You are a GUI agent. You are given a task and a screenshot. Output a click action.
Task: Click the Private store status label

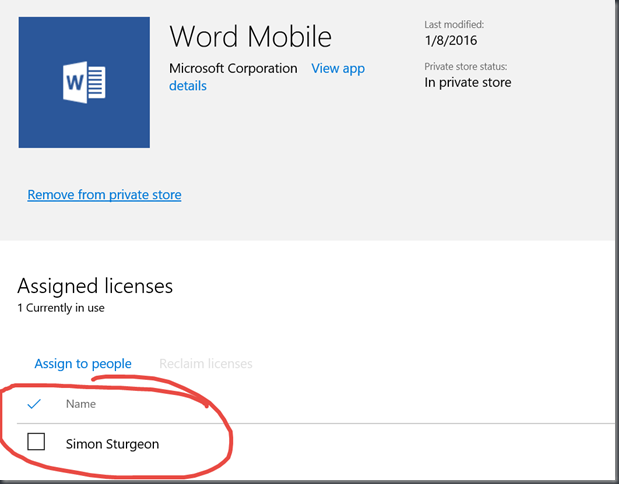point(466,66)
